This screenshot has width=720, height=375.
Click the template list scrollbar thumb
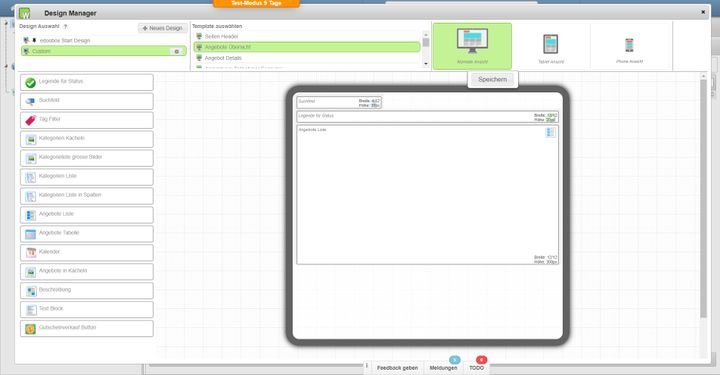[426, 43]
